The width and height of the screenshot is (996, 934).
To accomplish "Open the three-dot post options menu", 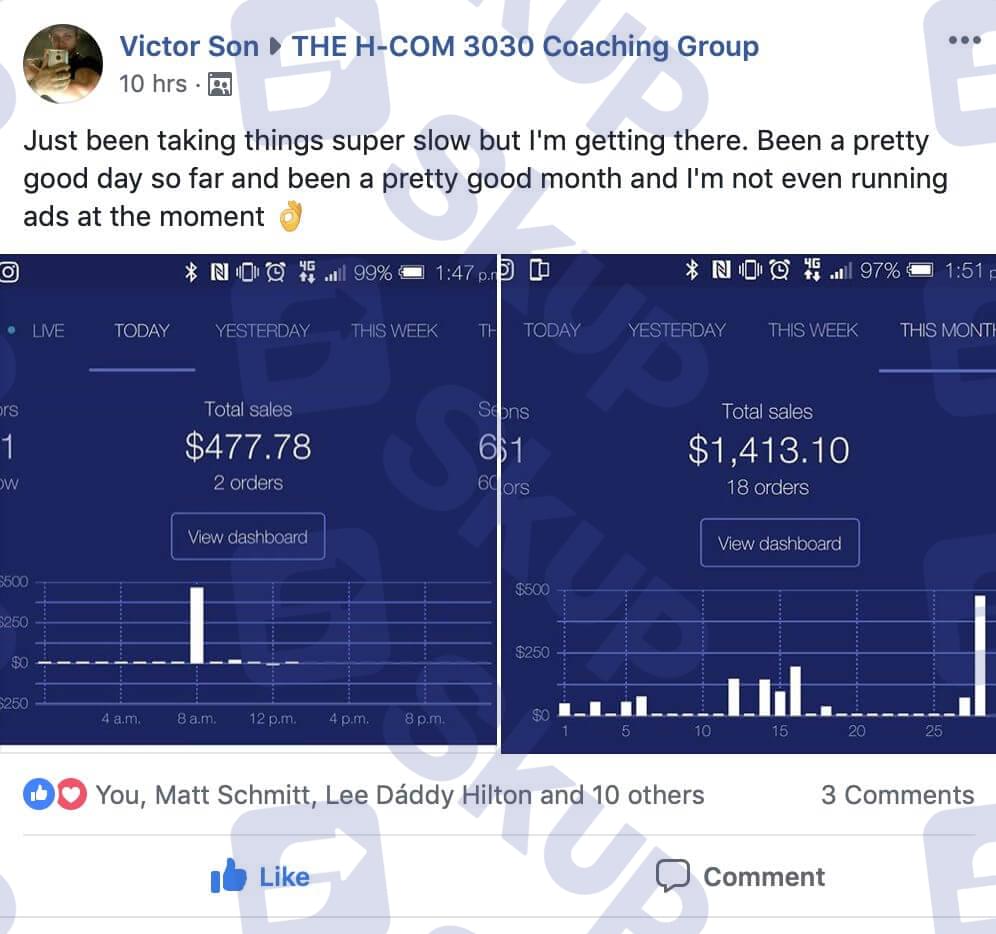I will pyautogui.click(x=964, y=40).
